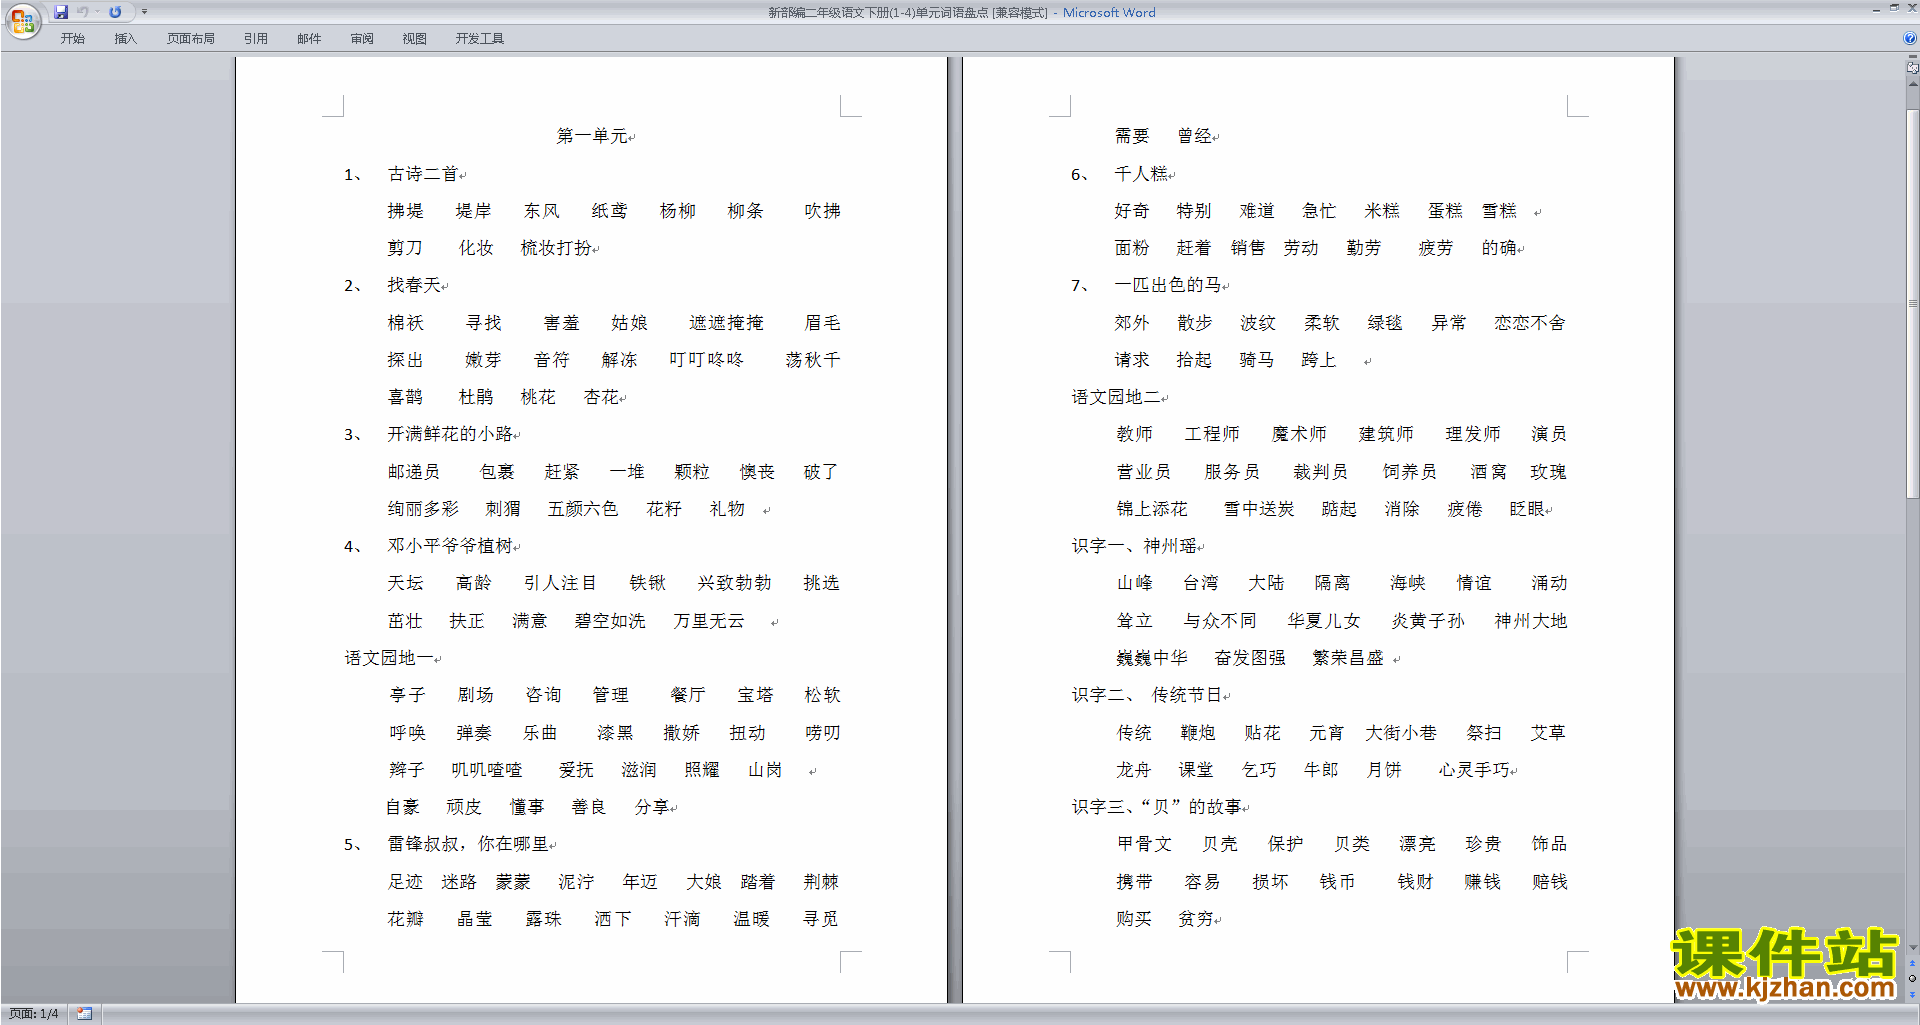Click Next Page double-arrow button
This screenshot has height=1025, width=1920.
click(x=1912, y=994)
